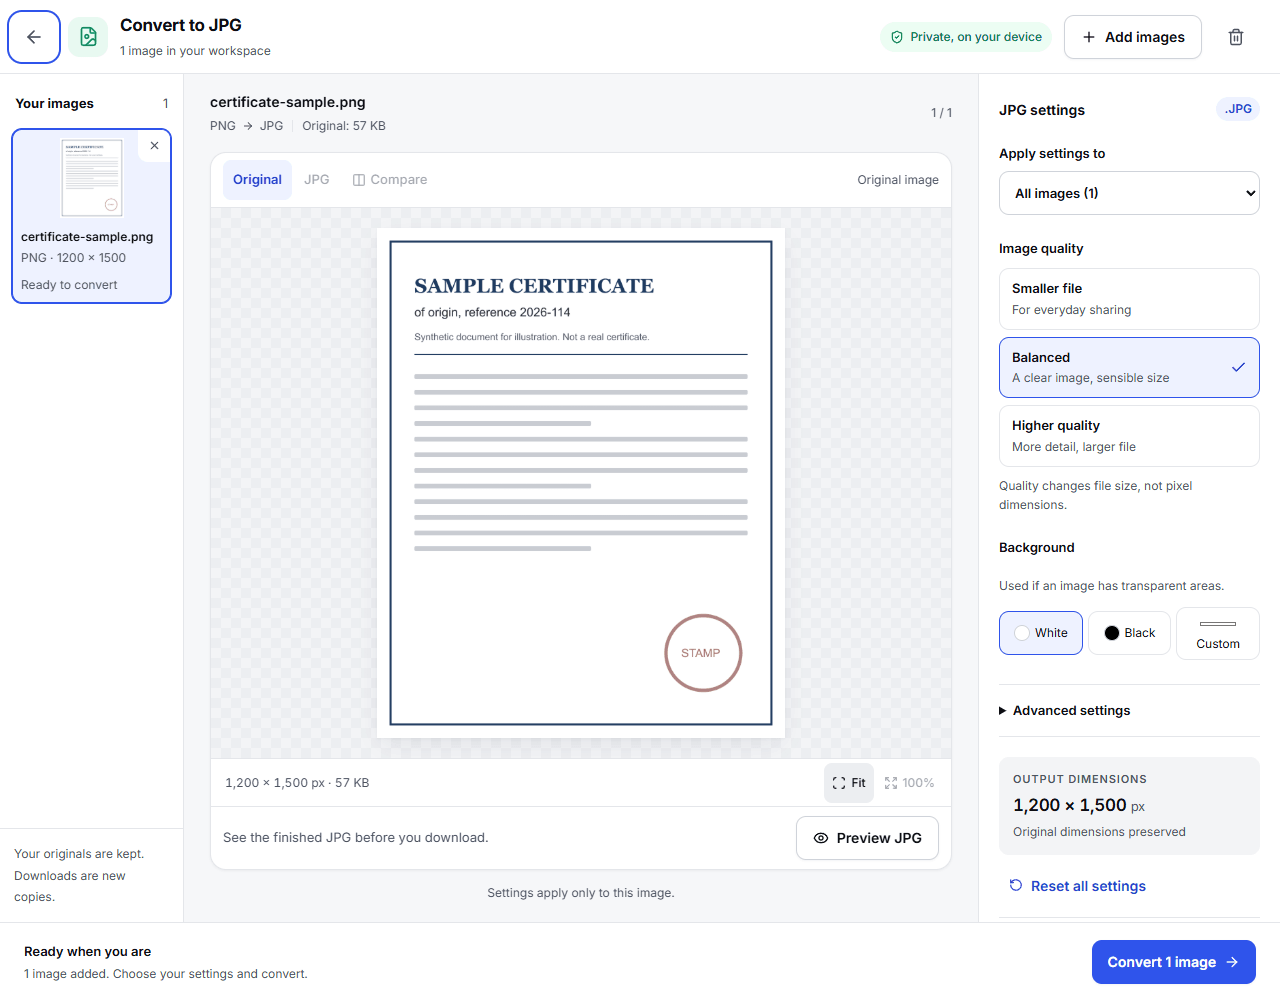Choose Black background
Screen dimensions: 1280x1000
pyautogui.click(x=1129, y=633)
